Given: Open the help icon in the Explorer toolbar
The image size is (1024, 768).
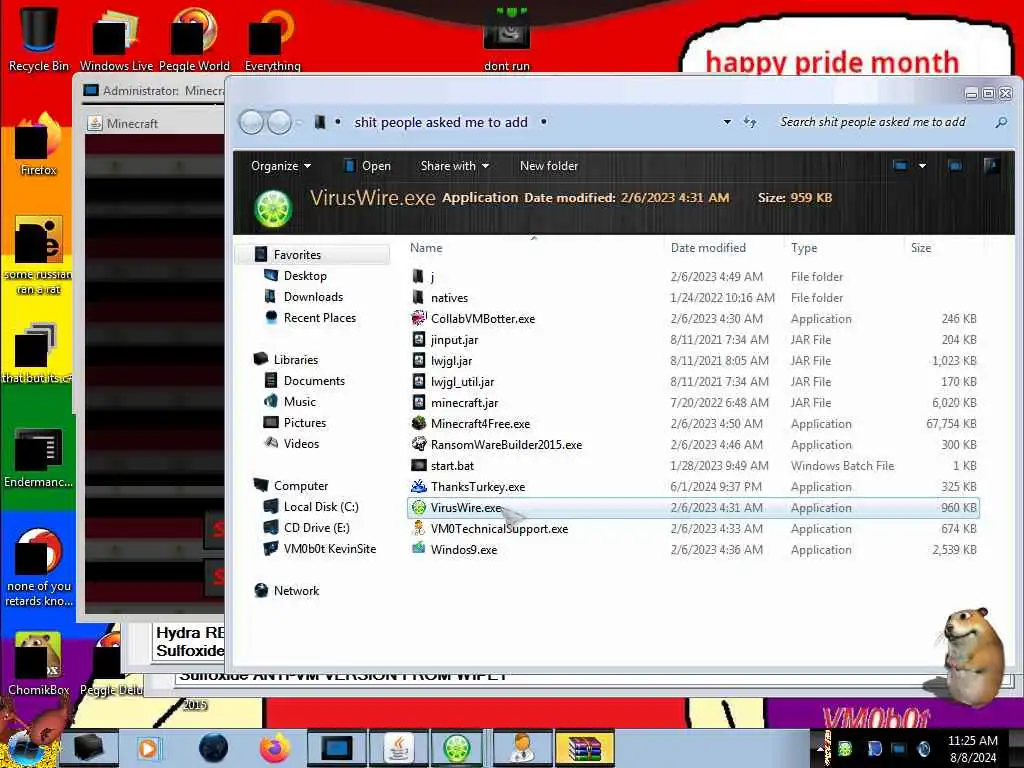Looking at the screenshot, I should coord(991,166).
